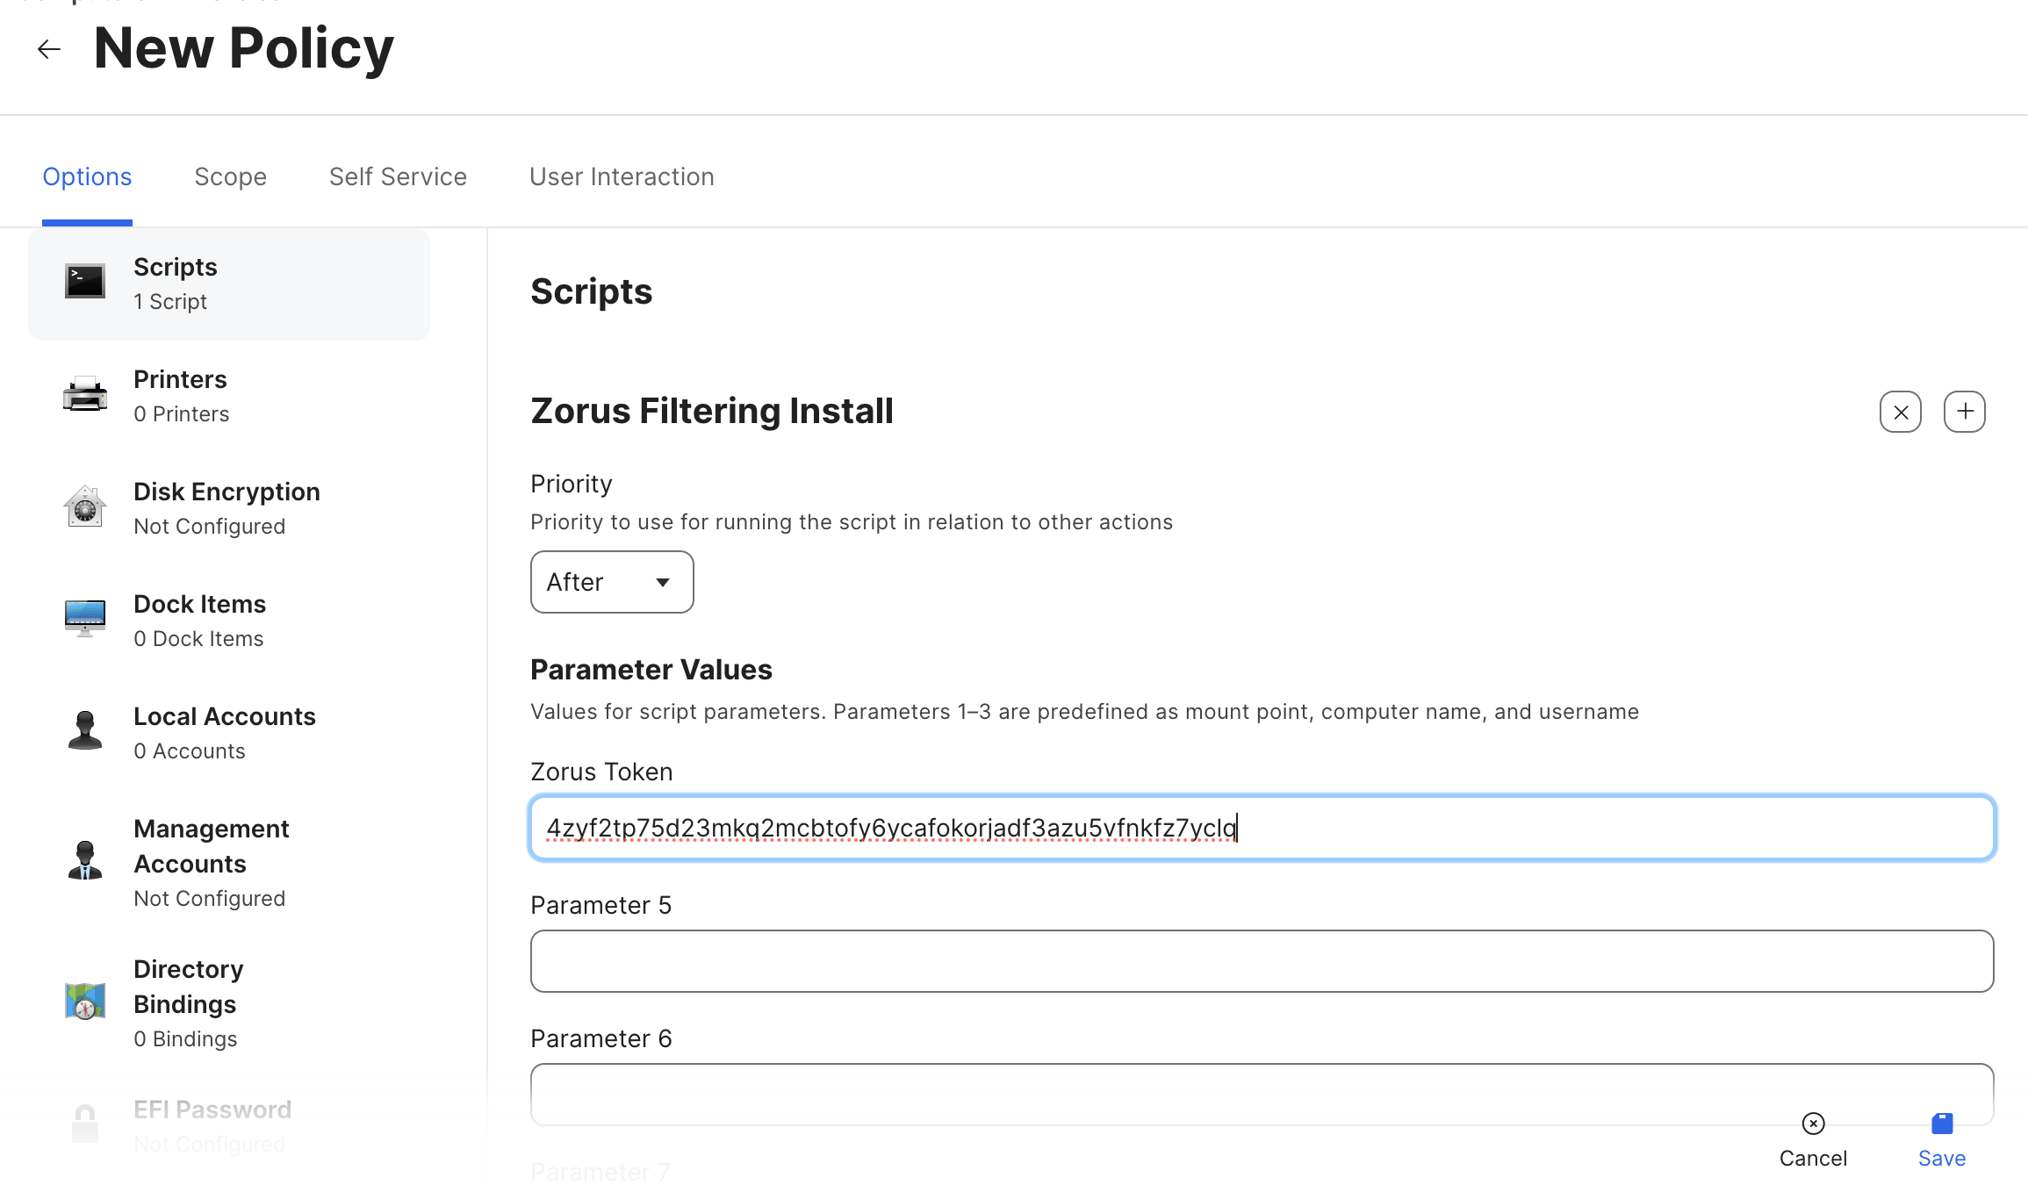The image size is (2028, 1185).
Task: Open the Printers payload icon
Action: point(85,396)
